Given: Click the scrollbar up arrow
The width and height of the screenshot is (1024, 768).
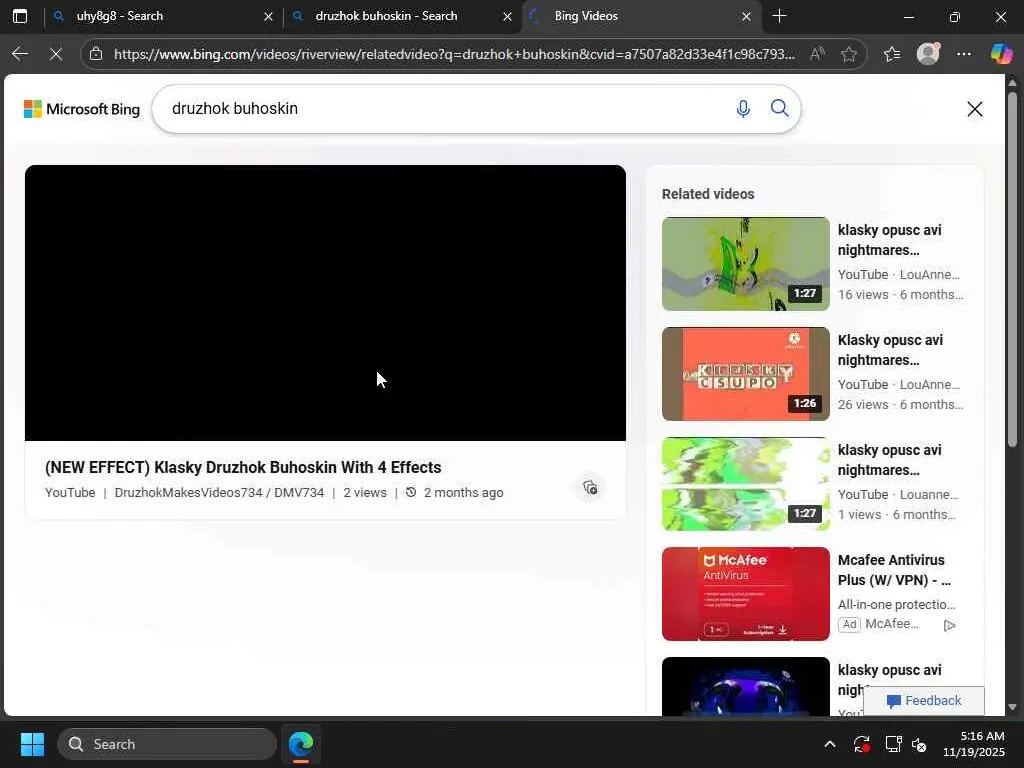Looking at the screenshot, I should pos(1012,83).
